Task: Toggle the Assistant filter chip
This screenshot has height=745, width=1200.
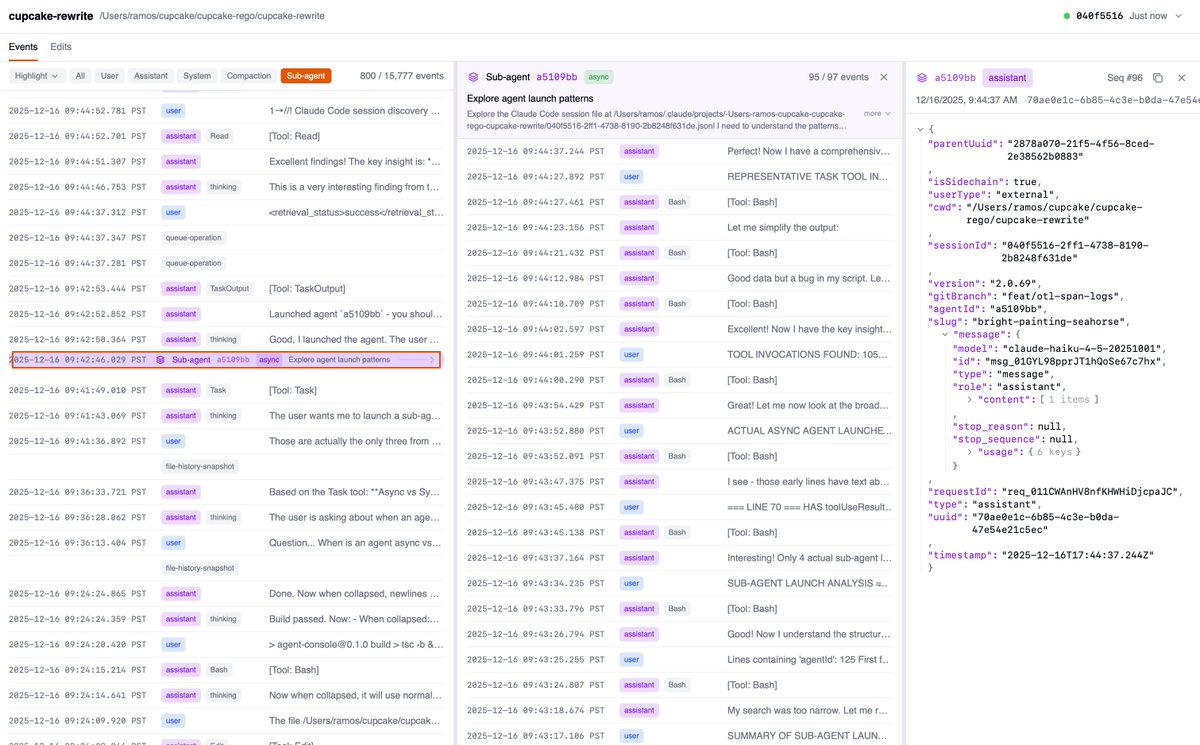Action: pyautogui.click(x=151, y=76)
